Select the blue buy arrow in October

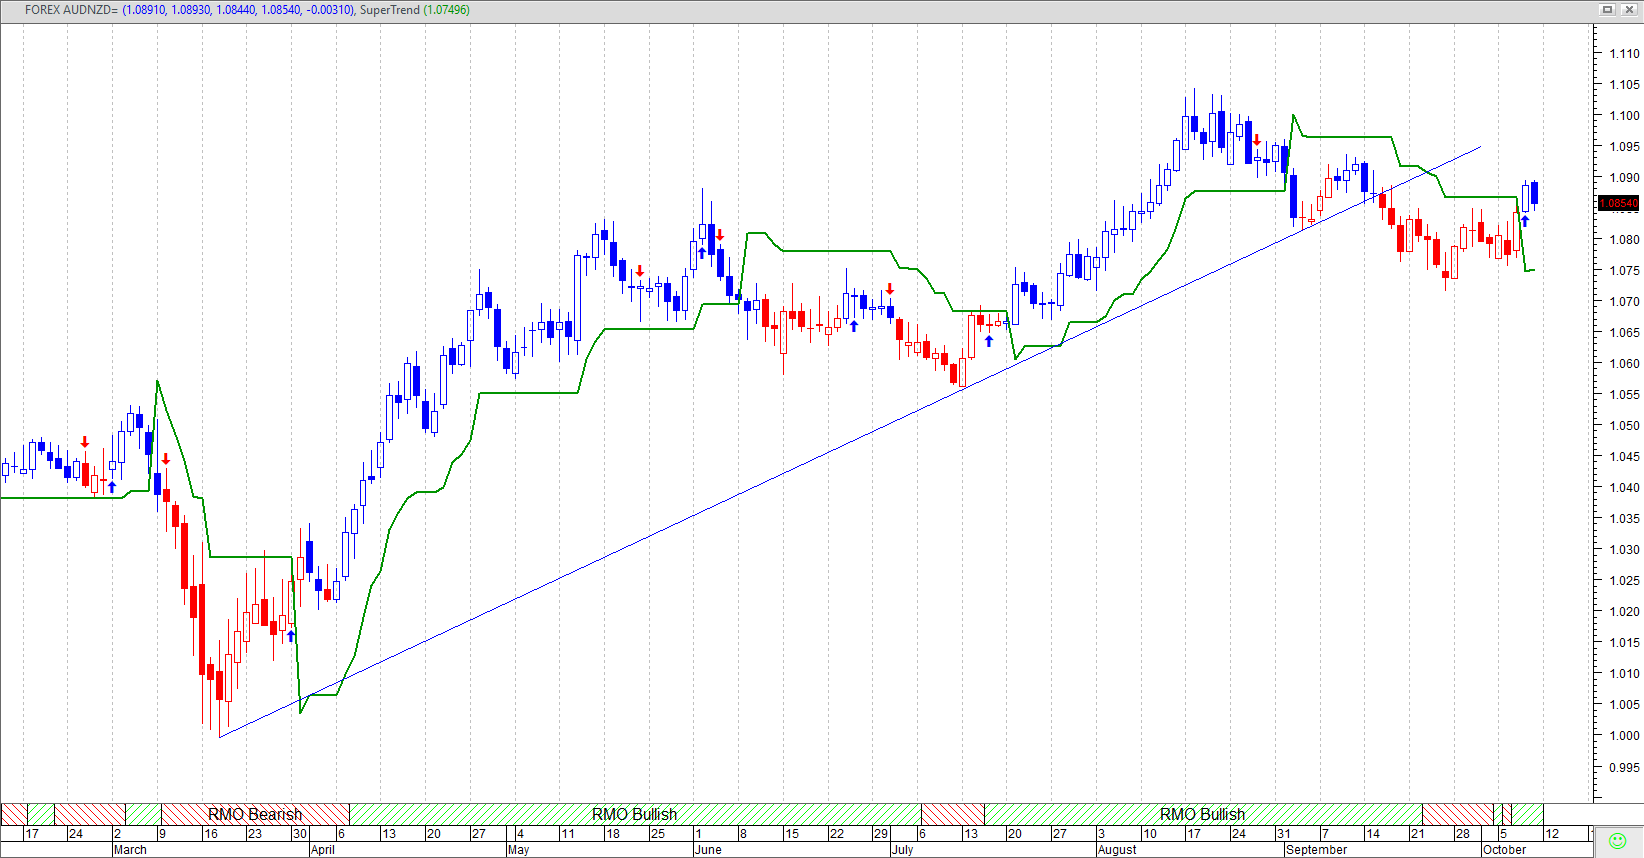coord(1525,221)
